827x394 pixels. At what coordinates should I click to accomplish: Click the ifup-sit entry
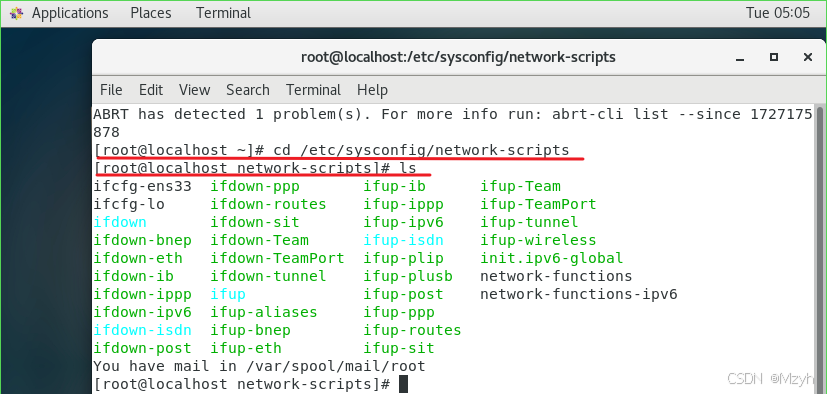click(x=399, y=348)
